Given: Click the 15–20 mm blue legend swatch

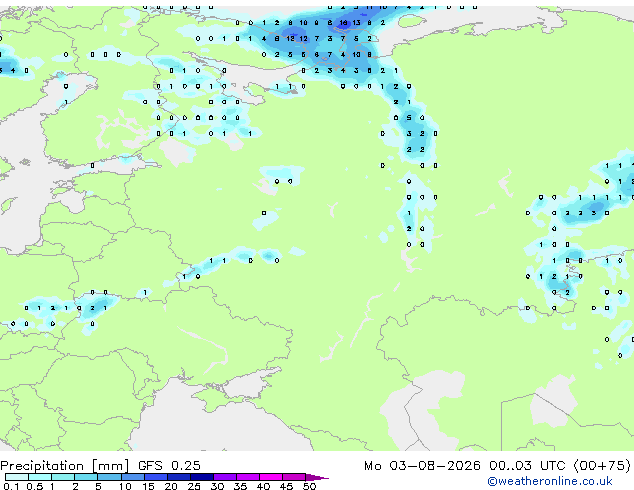Looking at the screenshot, I should (x=156, y=477).
